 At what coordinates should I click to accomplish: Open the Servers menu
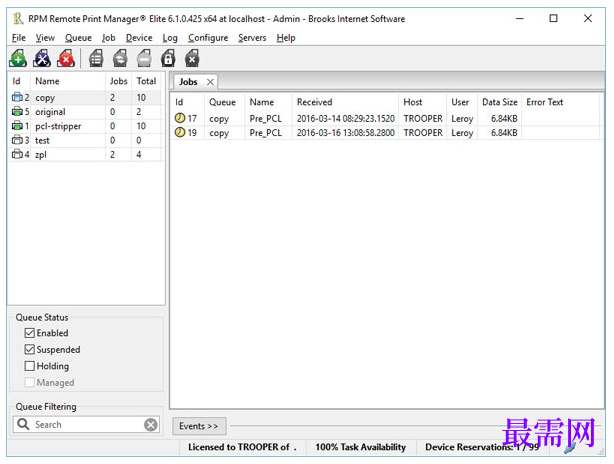point(252,38)
